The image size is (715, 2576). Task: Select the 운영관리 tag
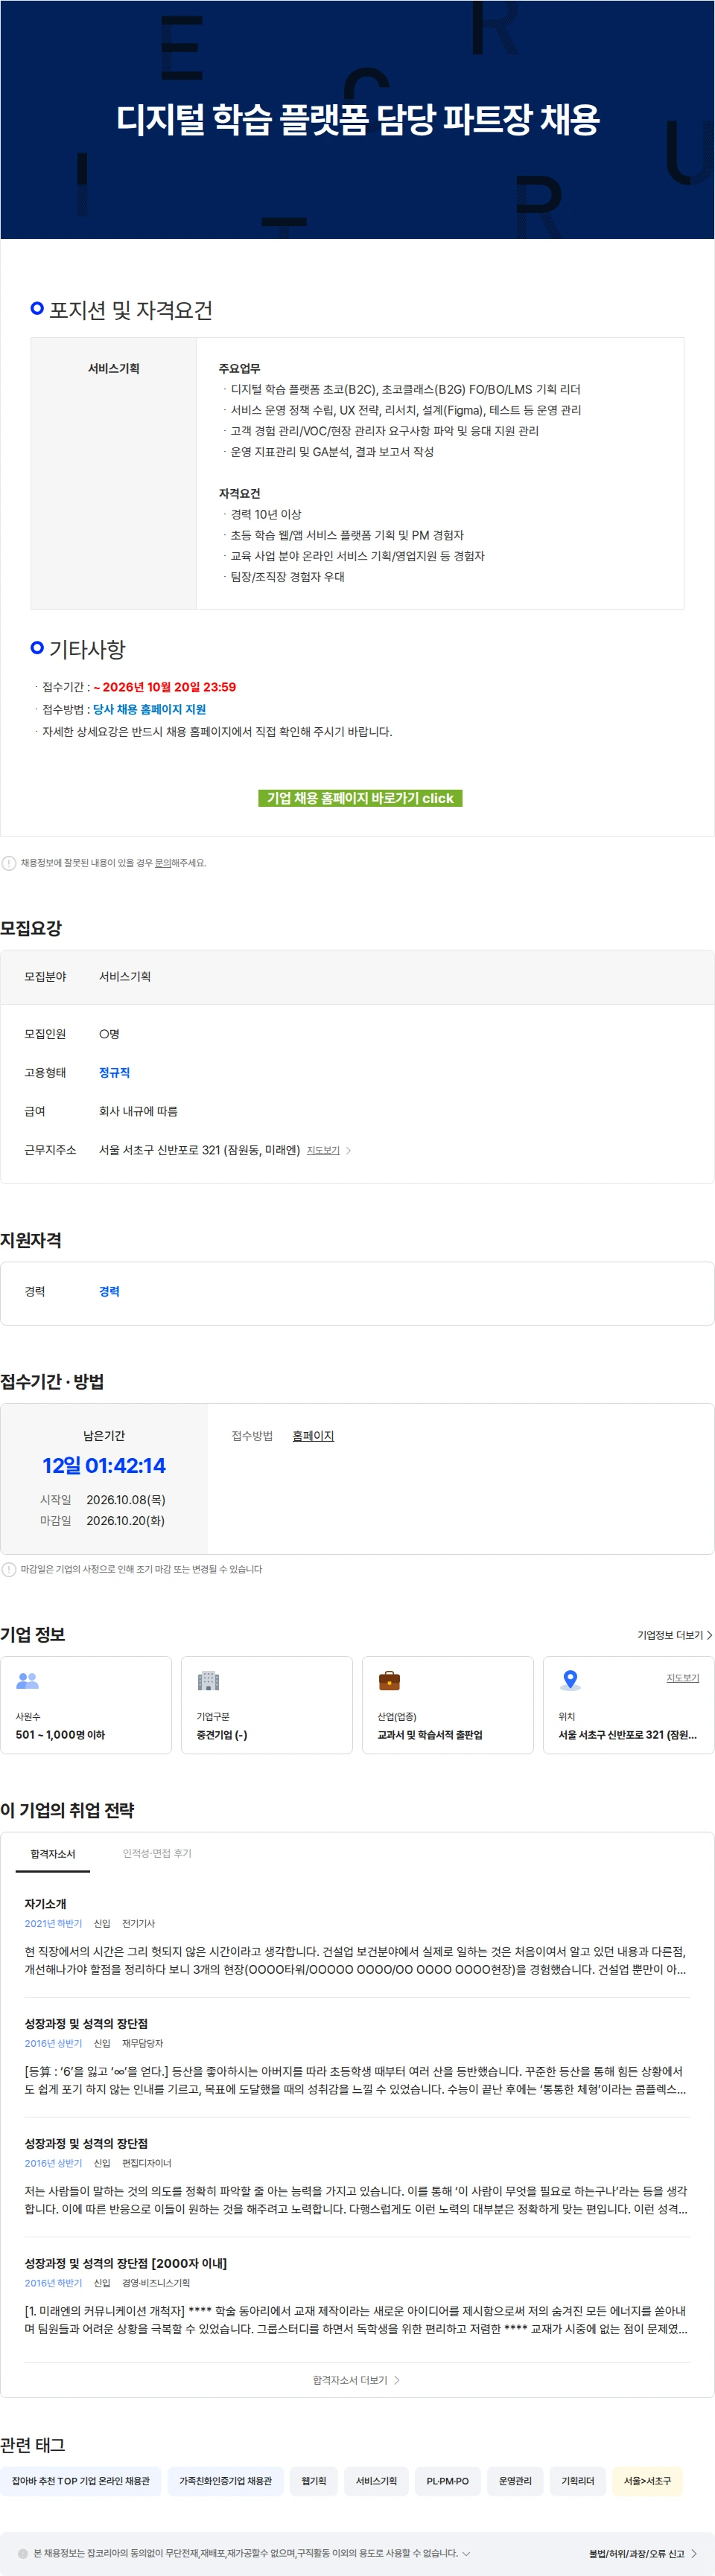point(515,2481)
